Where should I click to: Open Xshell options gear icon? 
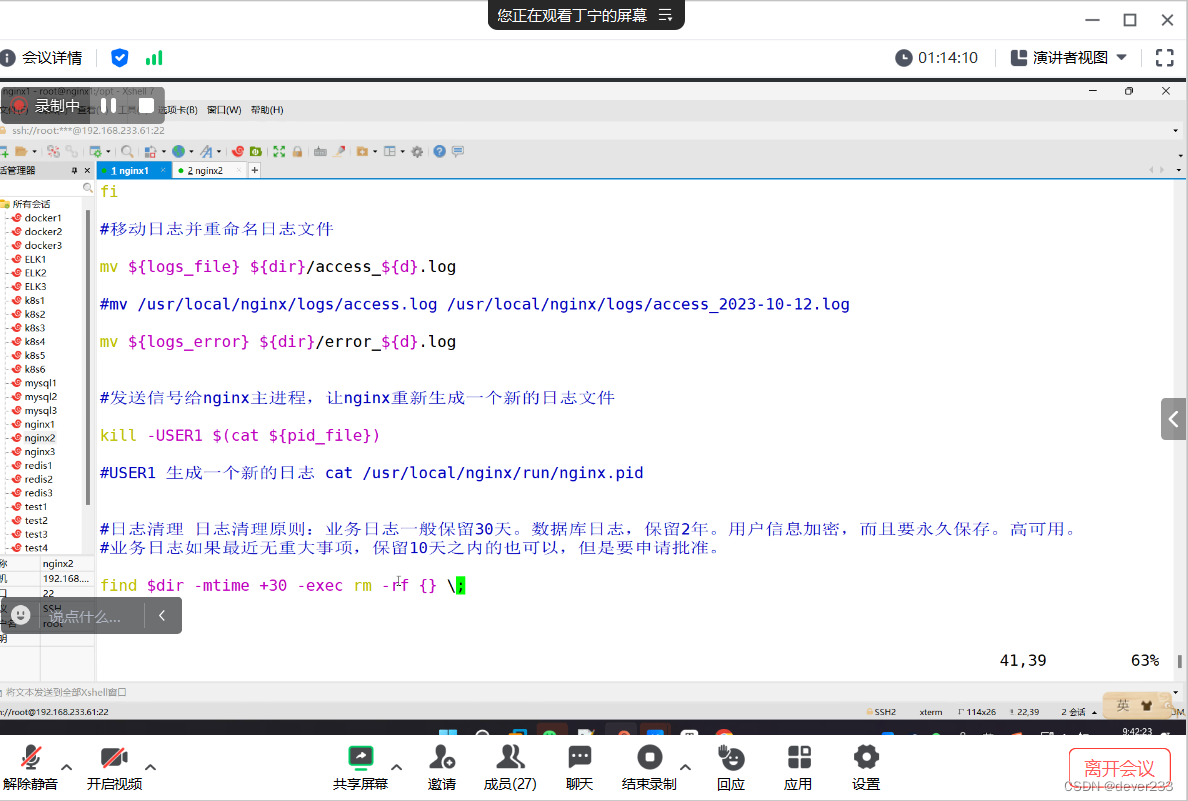(x=417, y=152)
